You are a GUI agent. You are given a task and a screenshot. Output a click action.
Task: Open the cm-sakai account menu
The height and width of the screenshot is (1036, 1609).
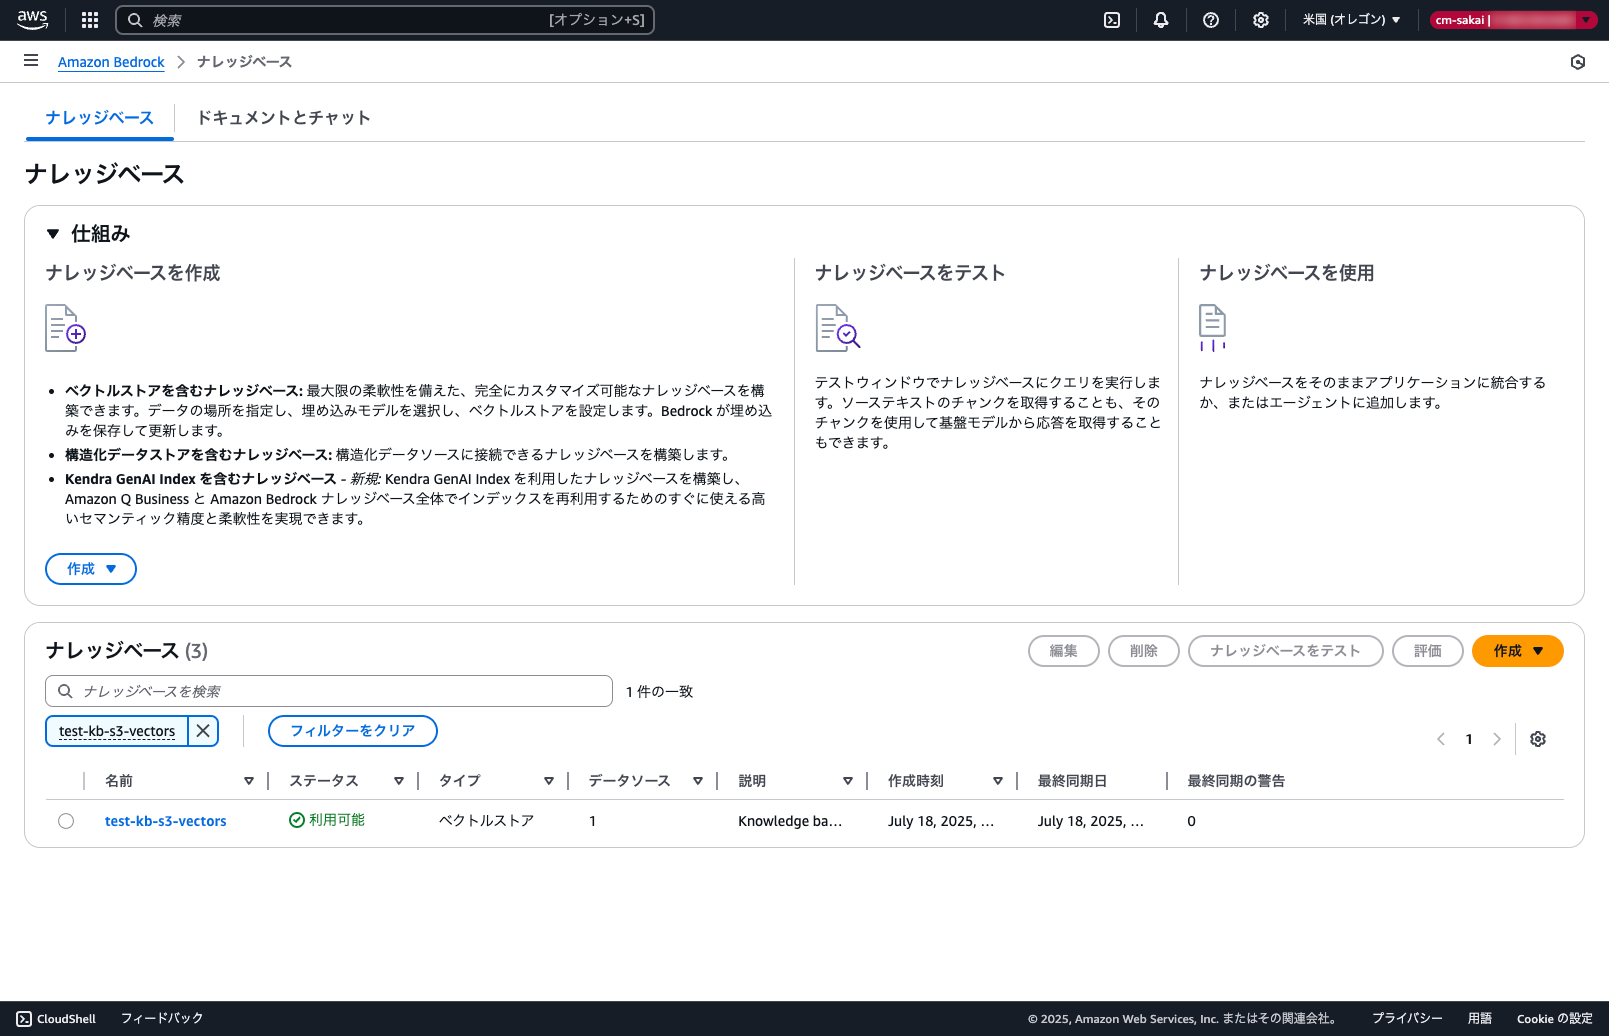click(1513, 20)
